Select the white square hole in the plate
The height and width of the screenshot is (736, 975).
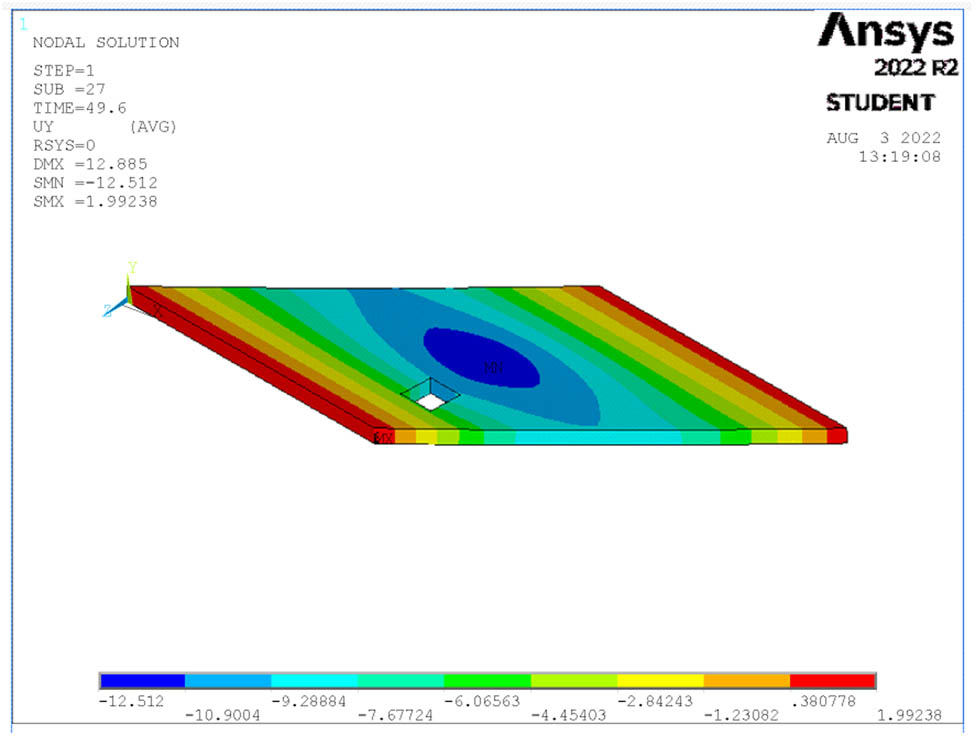click(x=430, y=400)
